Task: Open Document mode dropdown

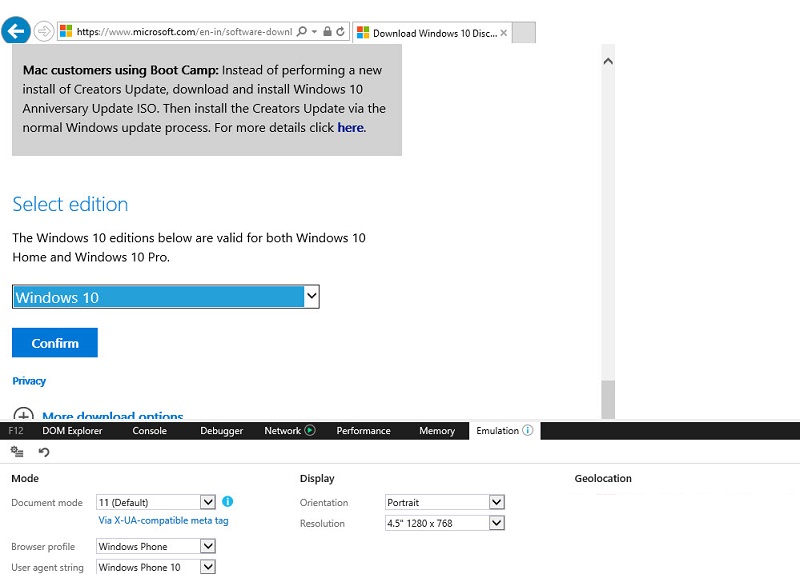Action: point(156,503)
